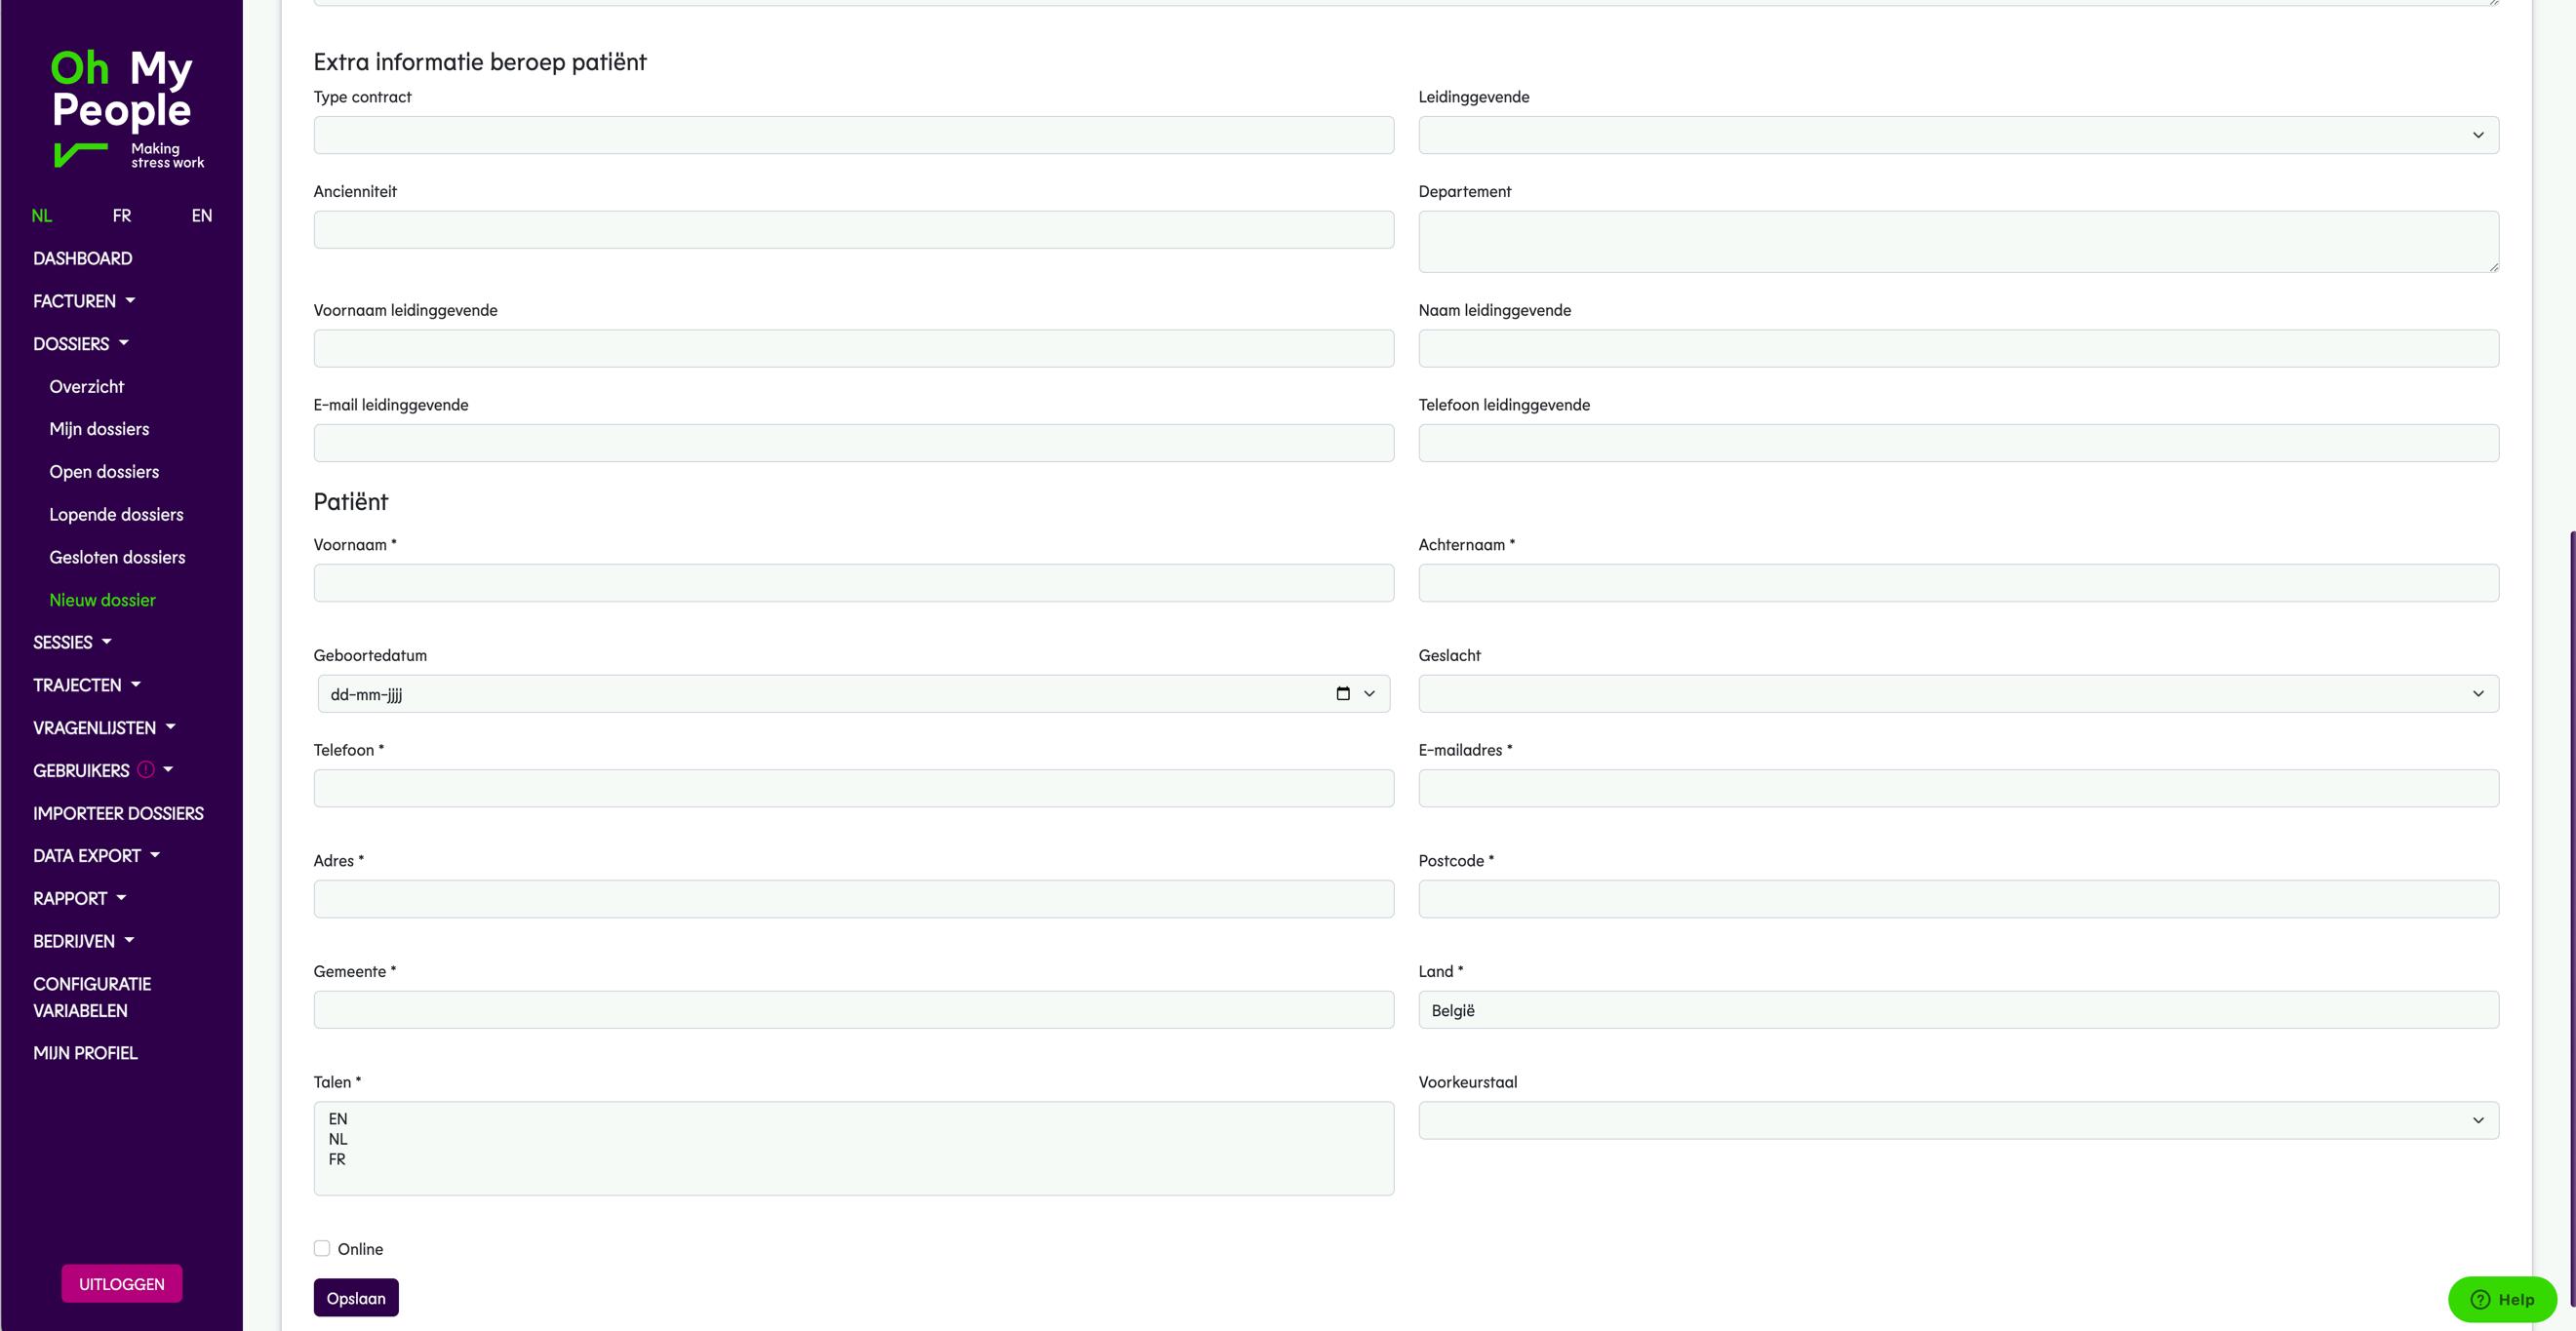
Task: Expand the Sessies menu arrow
Action: coord(107,642)
